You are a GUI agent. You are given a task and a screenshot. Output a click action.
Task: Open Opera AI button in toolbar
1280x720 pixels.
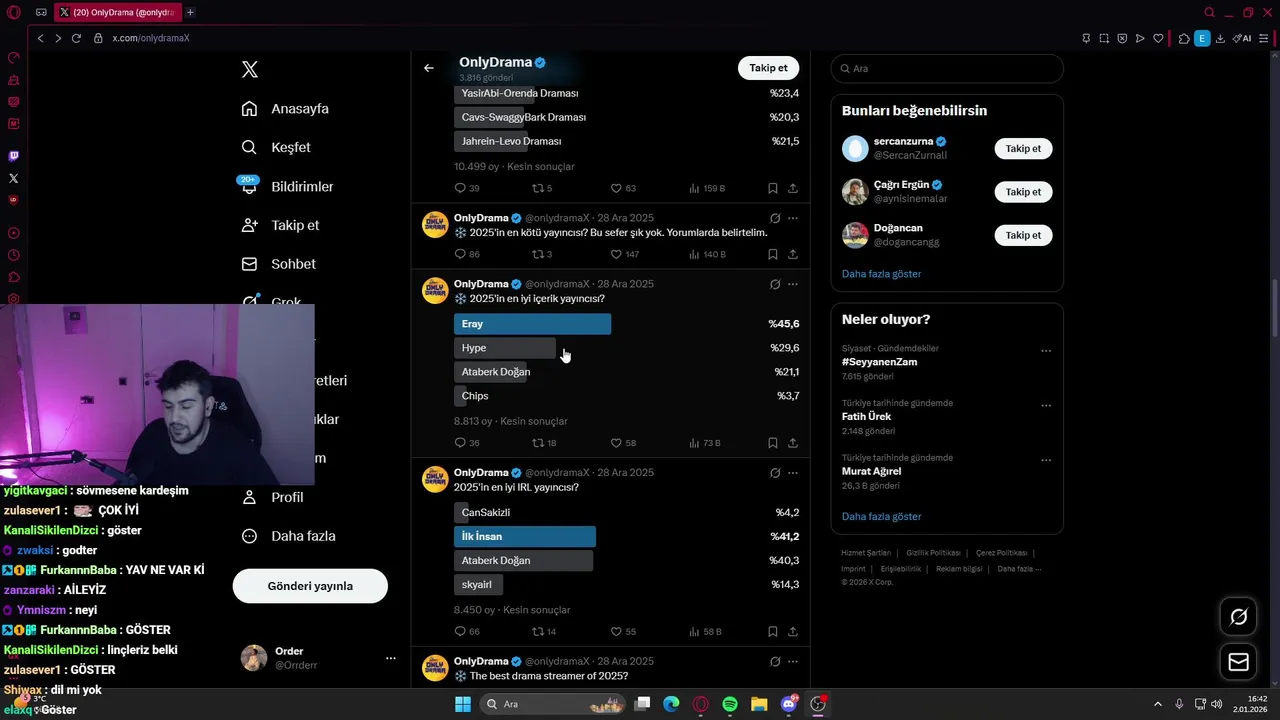pos(1242,38)
